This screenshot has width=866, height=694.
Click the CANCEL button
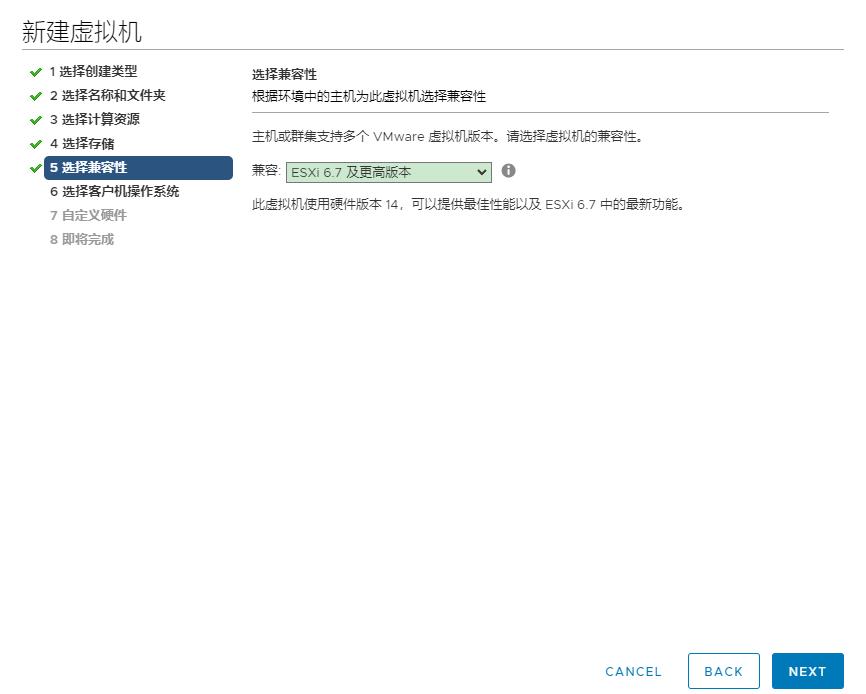(633, 671)
